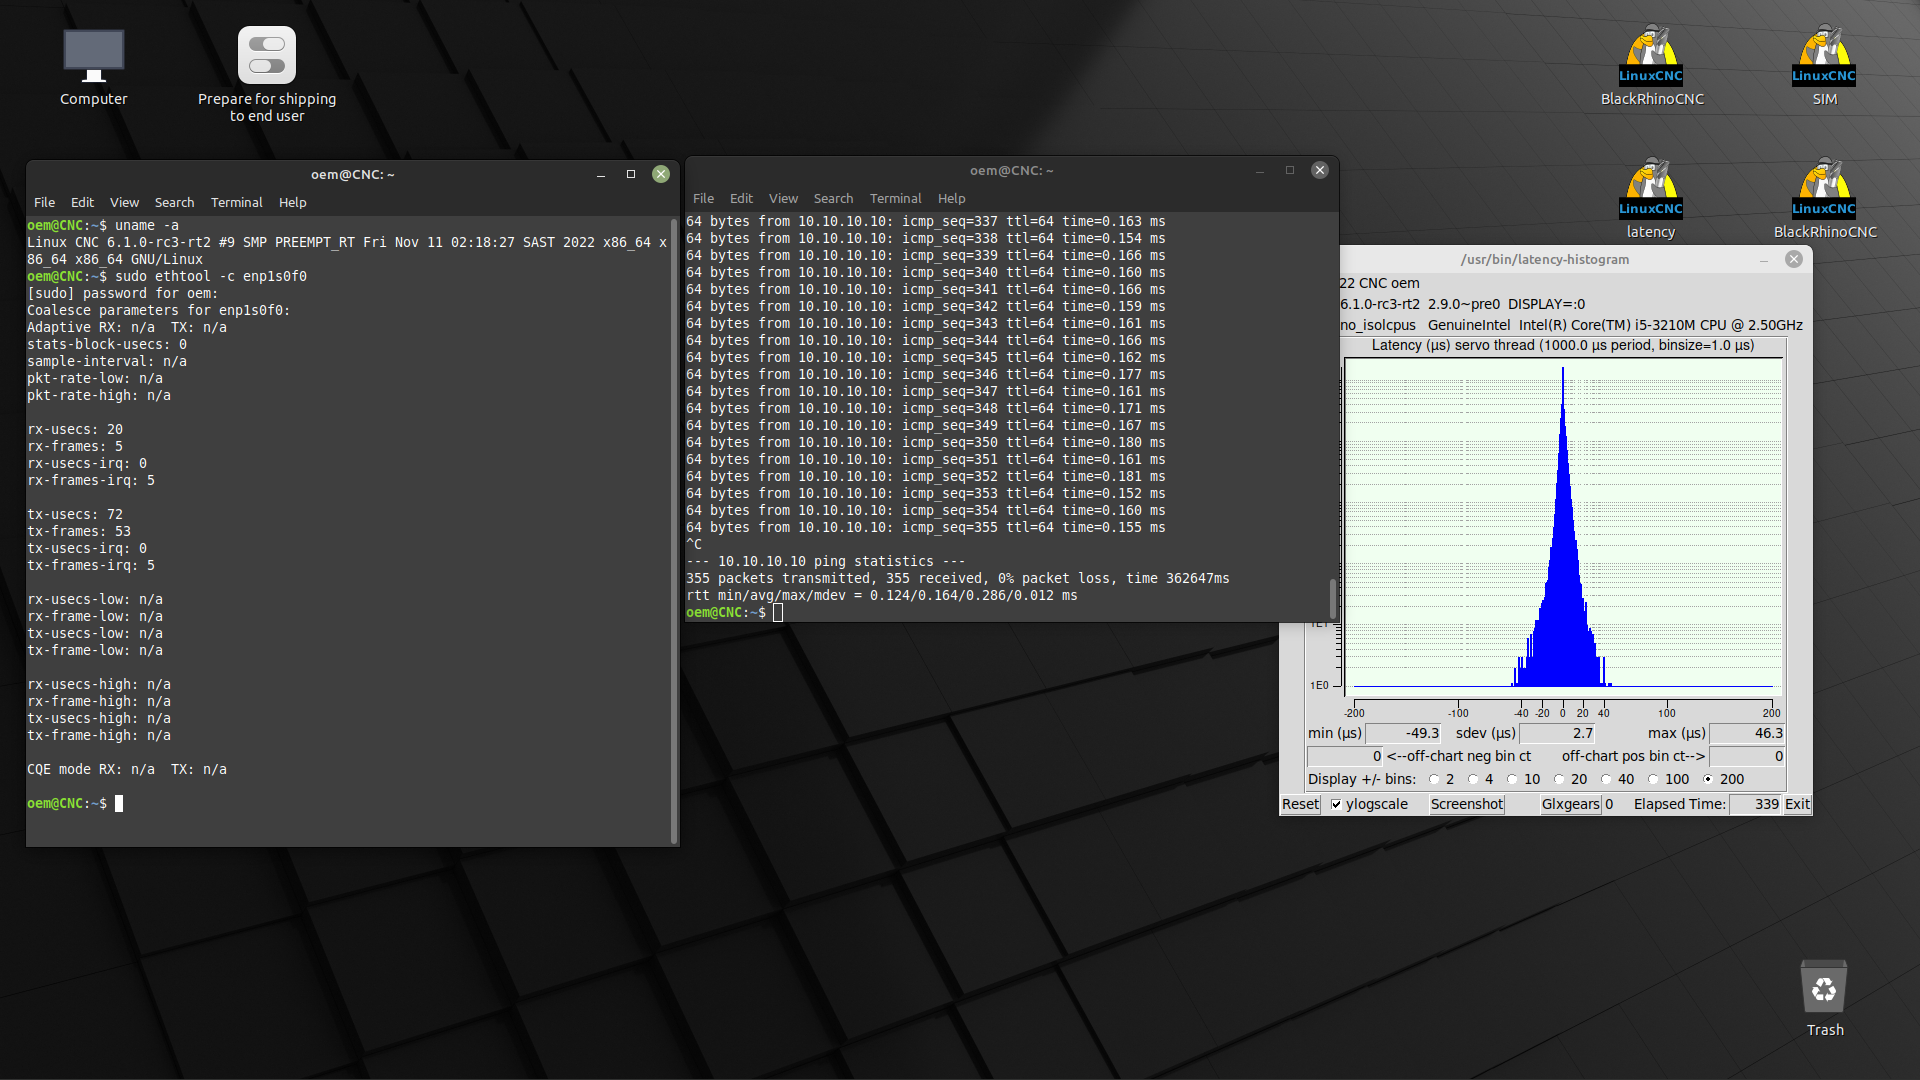
Task: Minimize the left terminal window
Action: (x=601, y=174)
